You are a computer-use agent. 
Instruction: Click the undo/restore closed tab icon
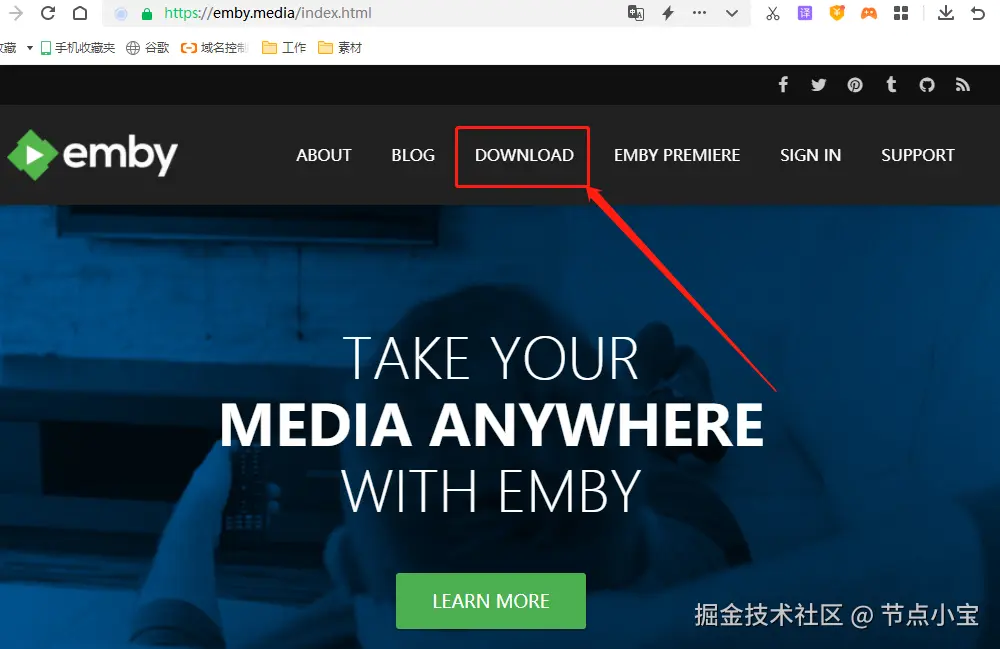(978, 13)
